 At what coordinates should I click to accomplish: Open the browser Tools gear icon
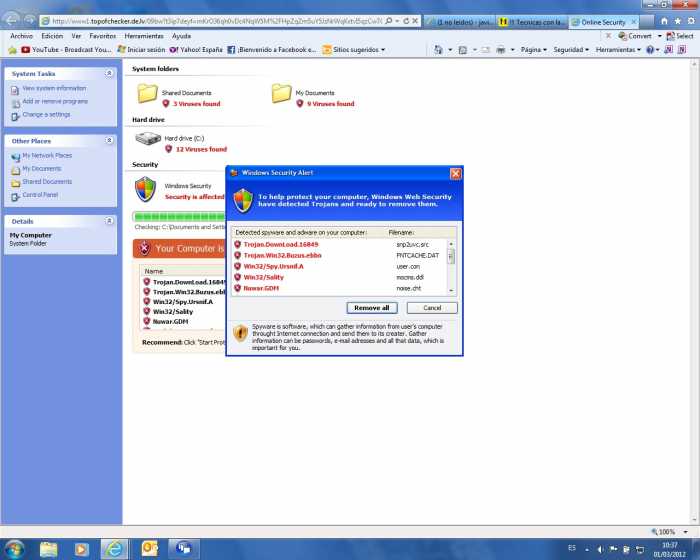[691, 21]
